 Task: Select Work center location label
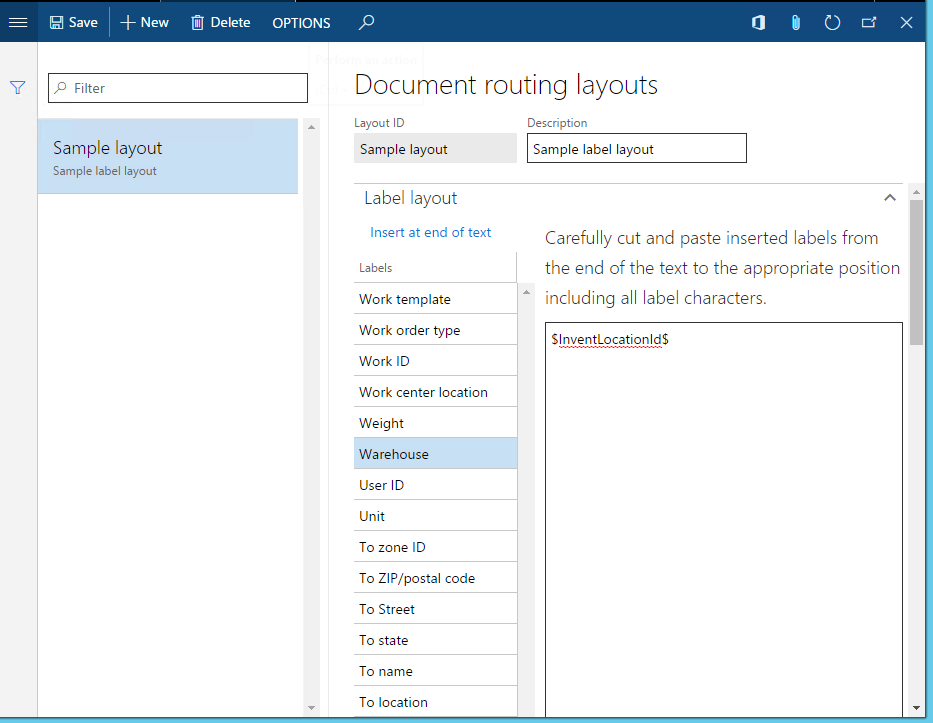[x=435, y=392]
